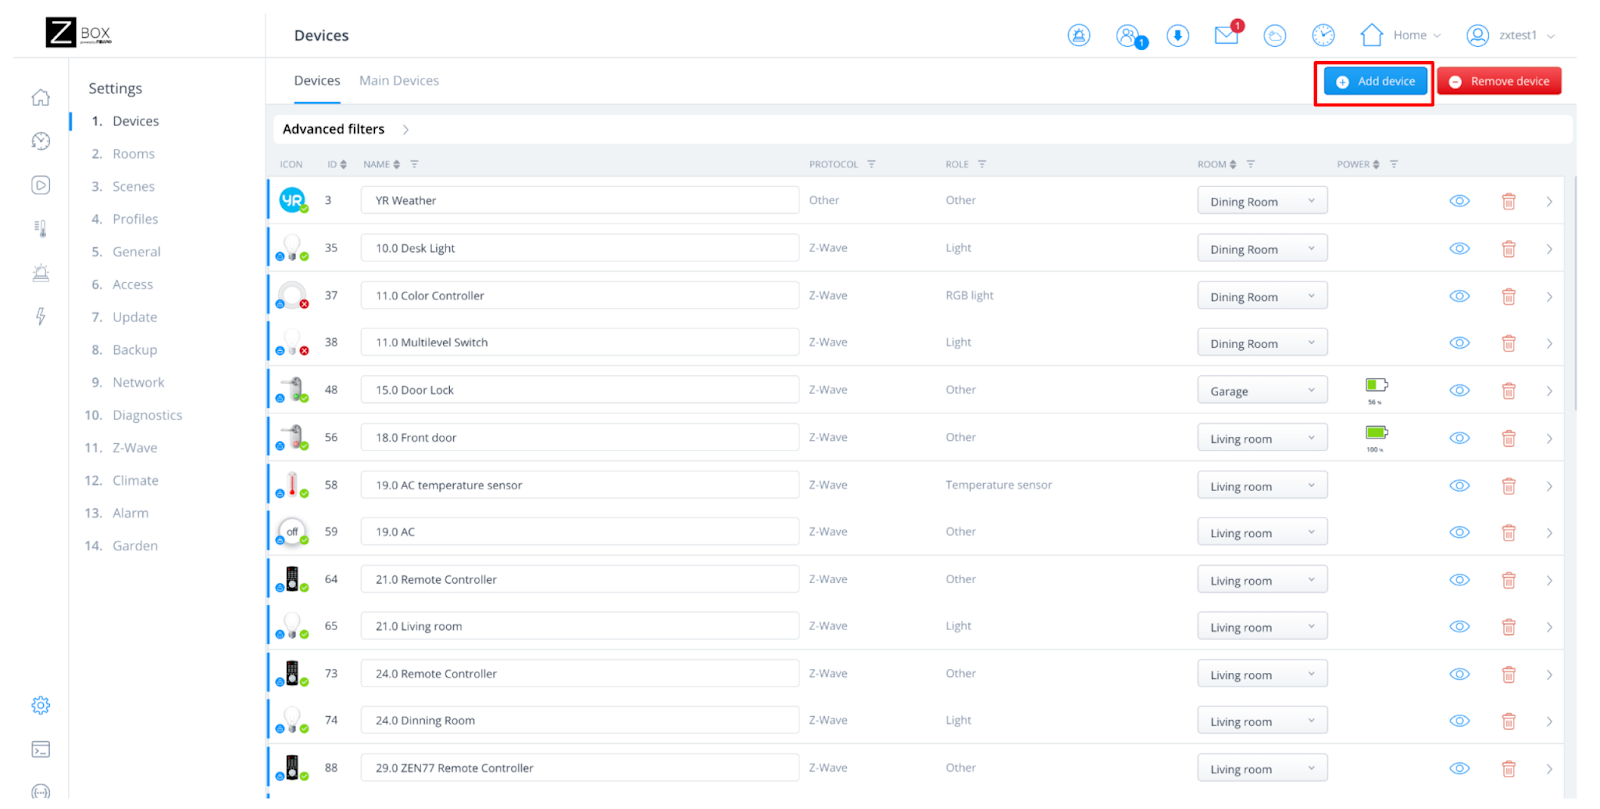The image size is (1600, 809).
Task: Click the Add device button
Action: [1376, 81]
